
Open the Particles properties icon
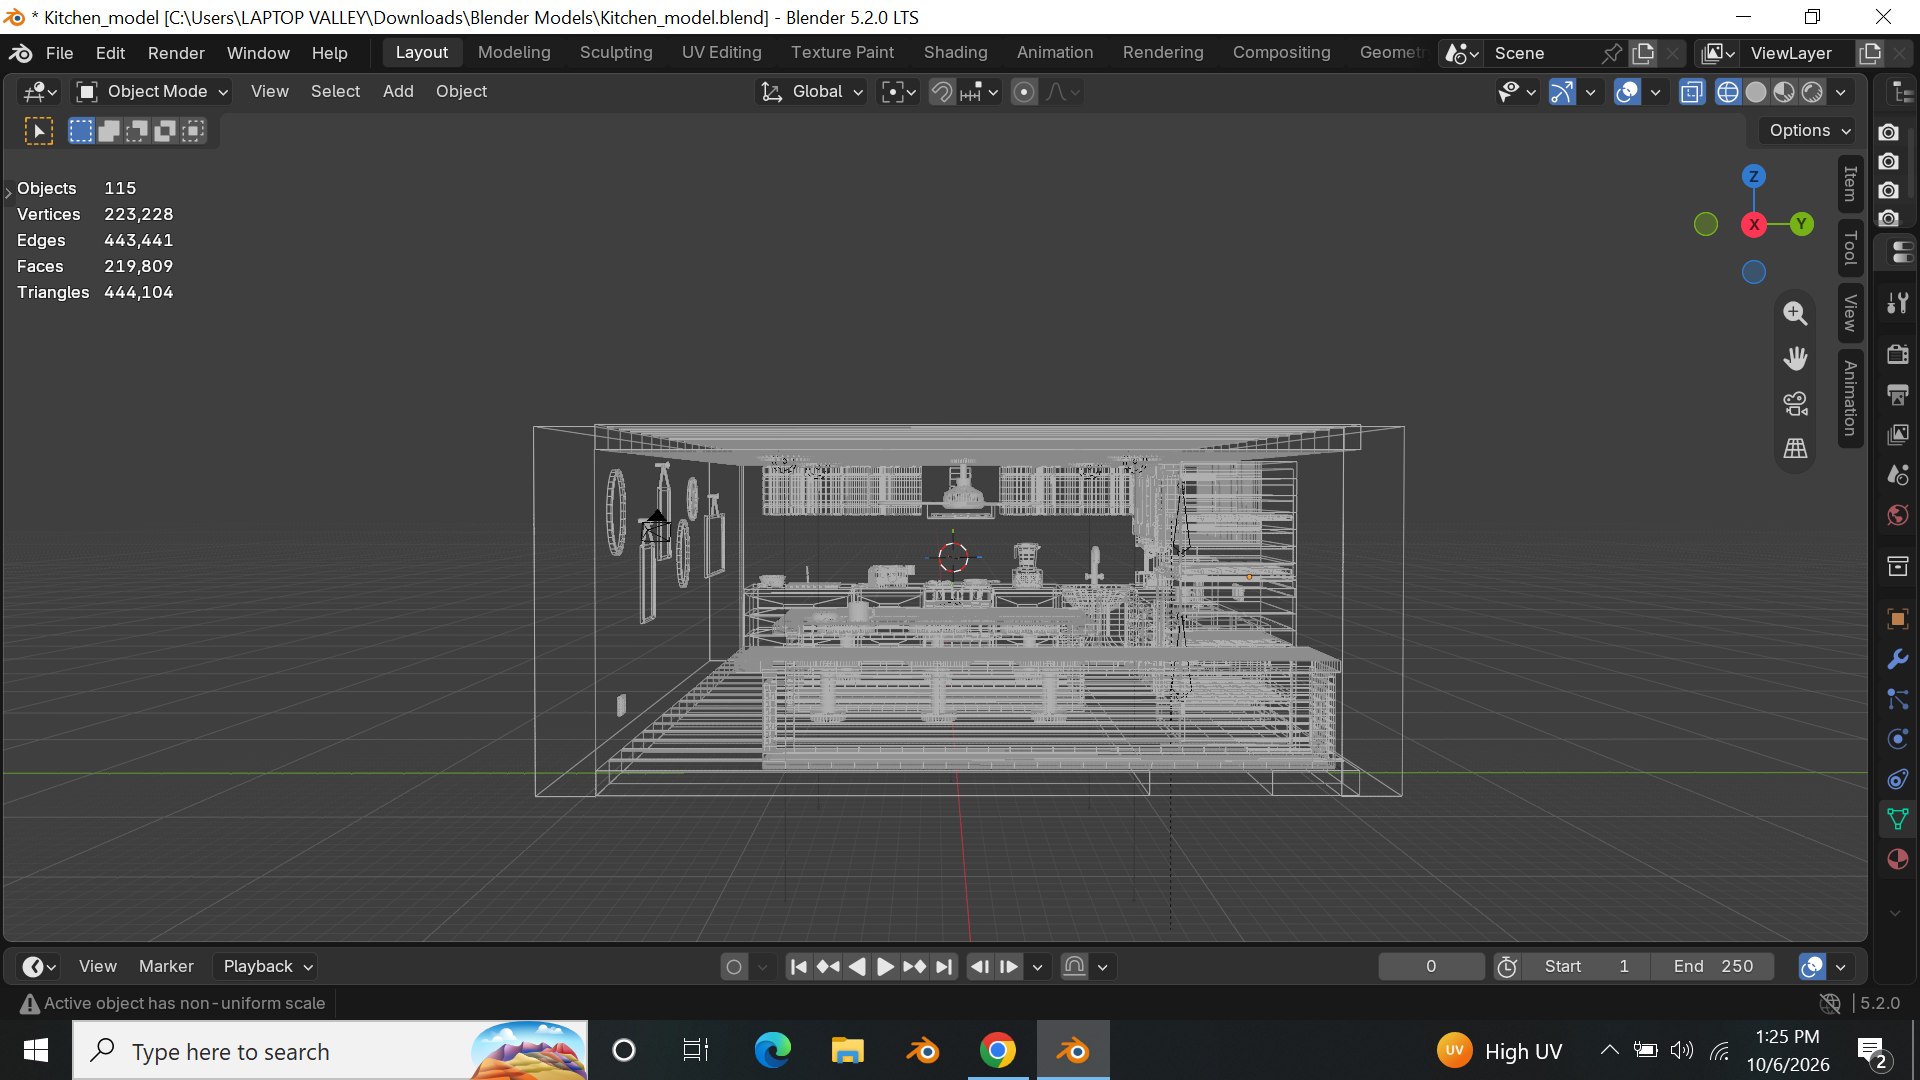[1897, 699]
